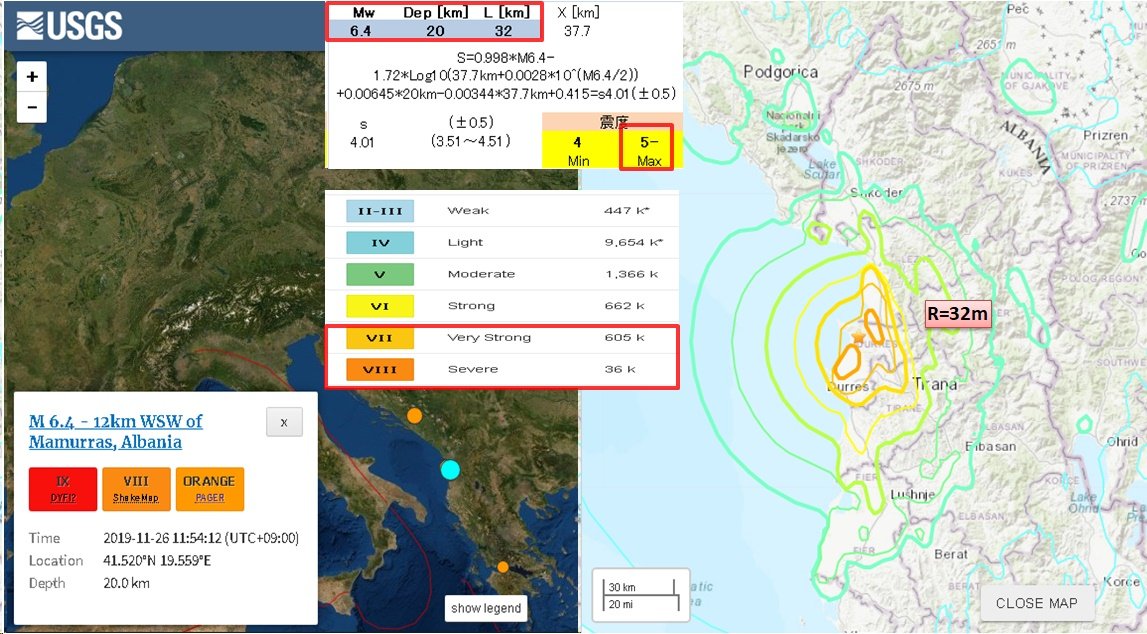Click the '9,654 k*' population value

[x=633, y=242]
